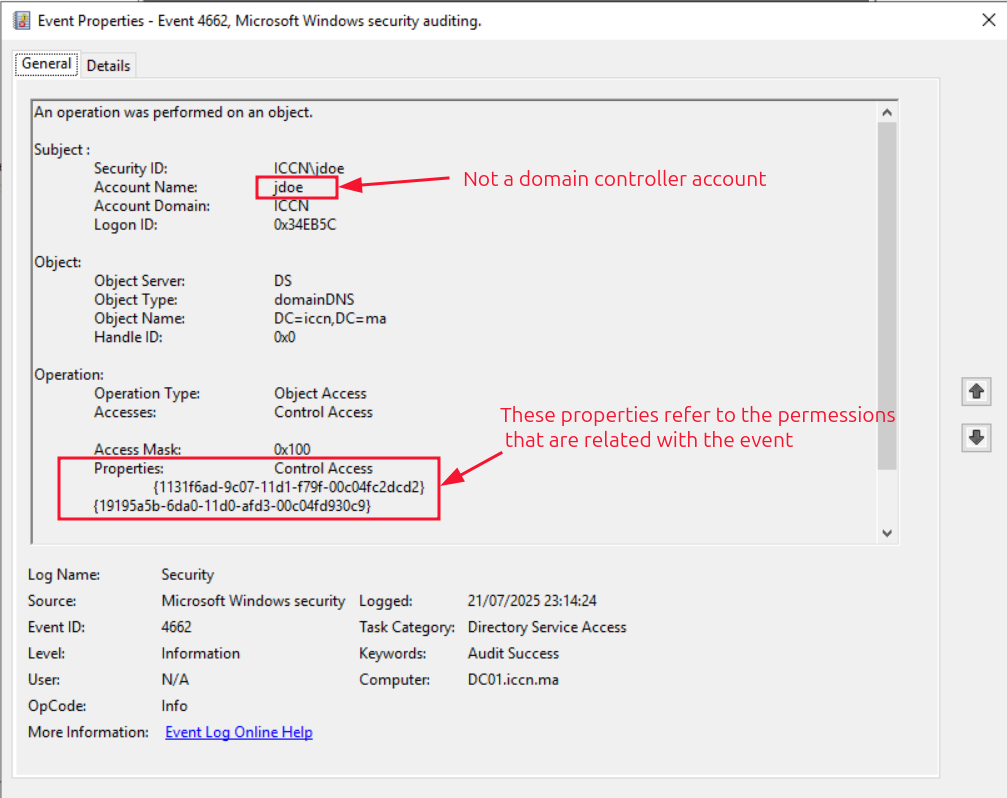Viewport: 1007px width, 798px height.
Task: Click the jdoe Account Name value
Action: 289,187
